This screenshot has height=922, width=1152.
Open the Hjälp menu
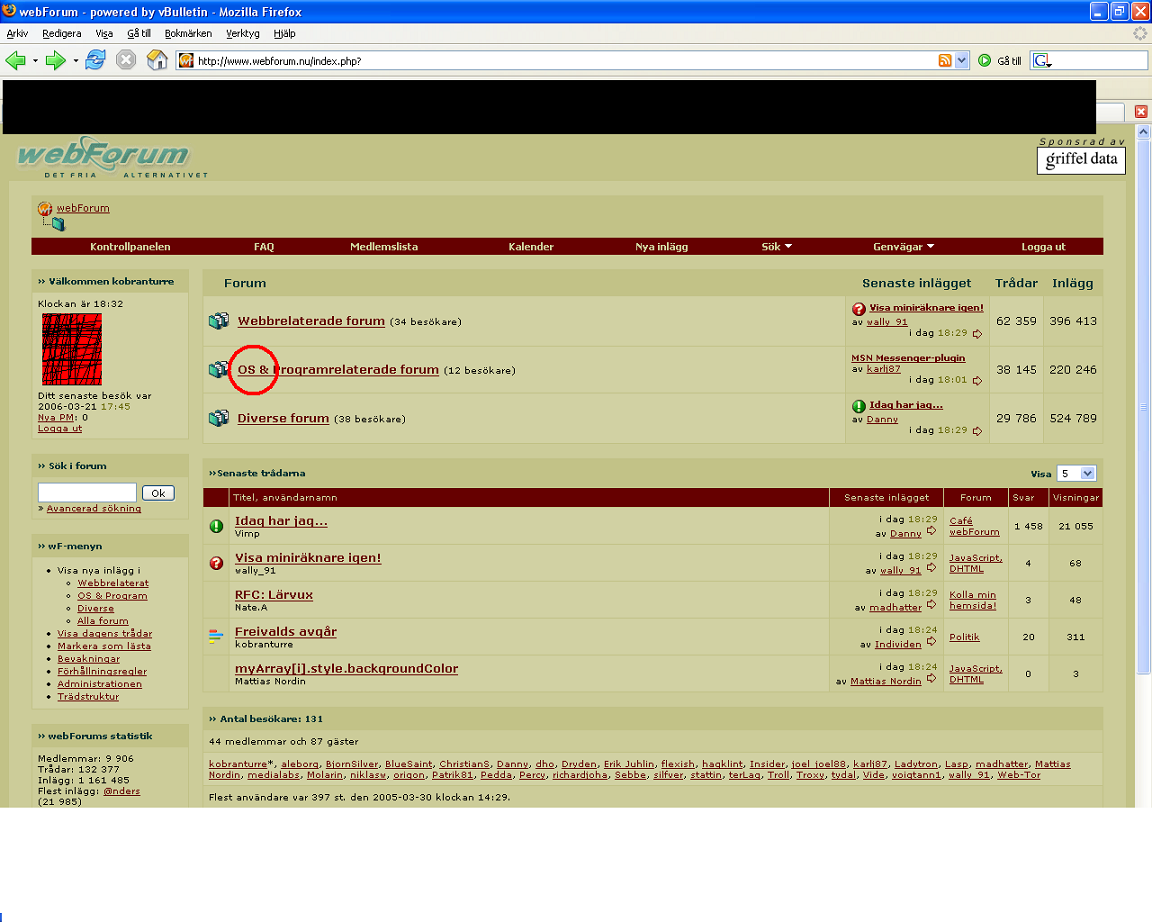[x=284, y=34]
